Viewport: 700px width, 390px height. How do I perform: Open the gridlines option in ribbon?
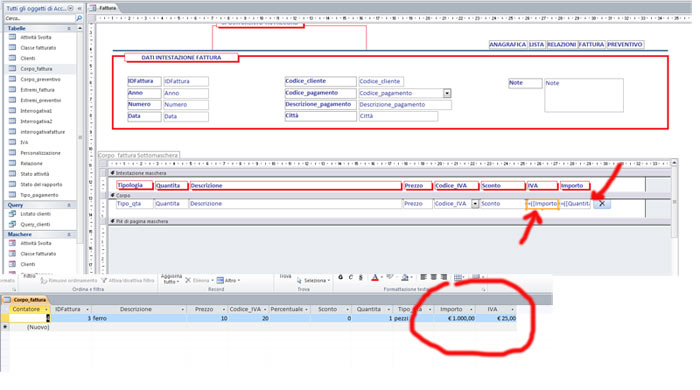pos(459,278)
